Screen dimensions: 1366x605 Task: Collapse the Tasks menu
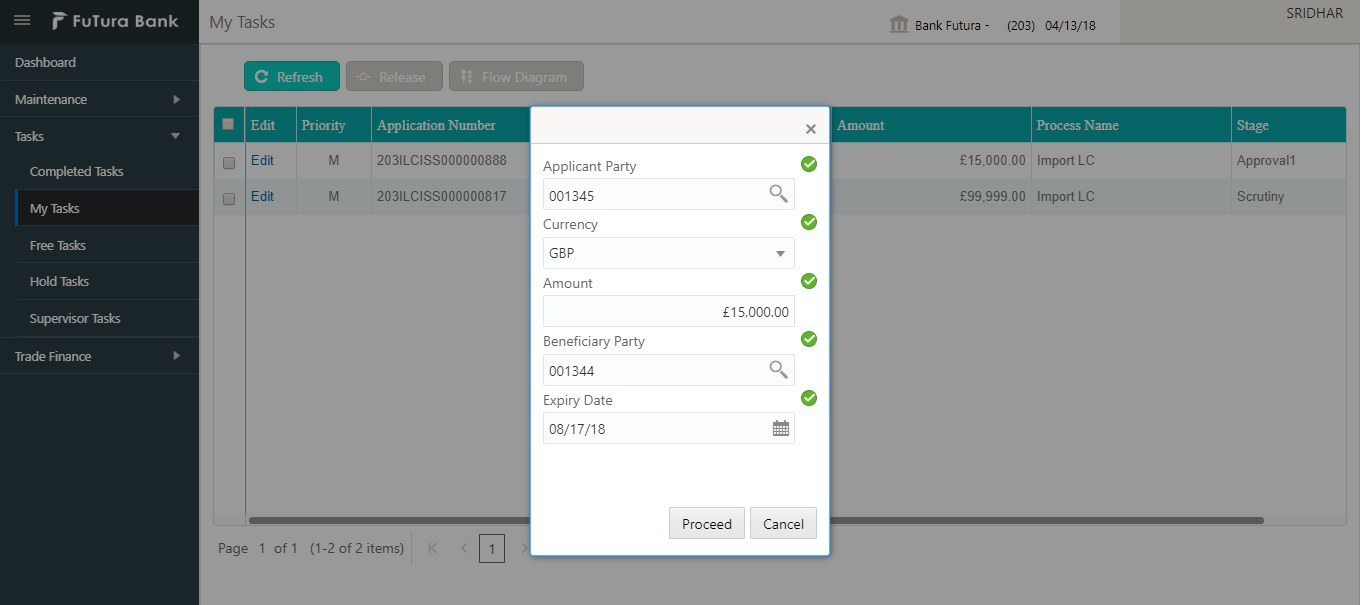[99, 136]
